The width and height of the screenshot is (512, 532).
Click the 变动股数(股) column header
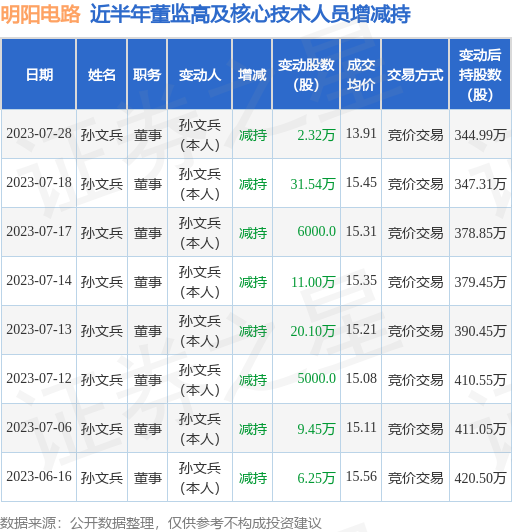[306, 74]
